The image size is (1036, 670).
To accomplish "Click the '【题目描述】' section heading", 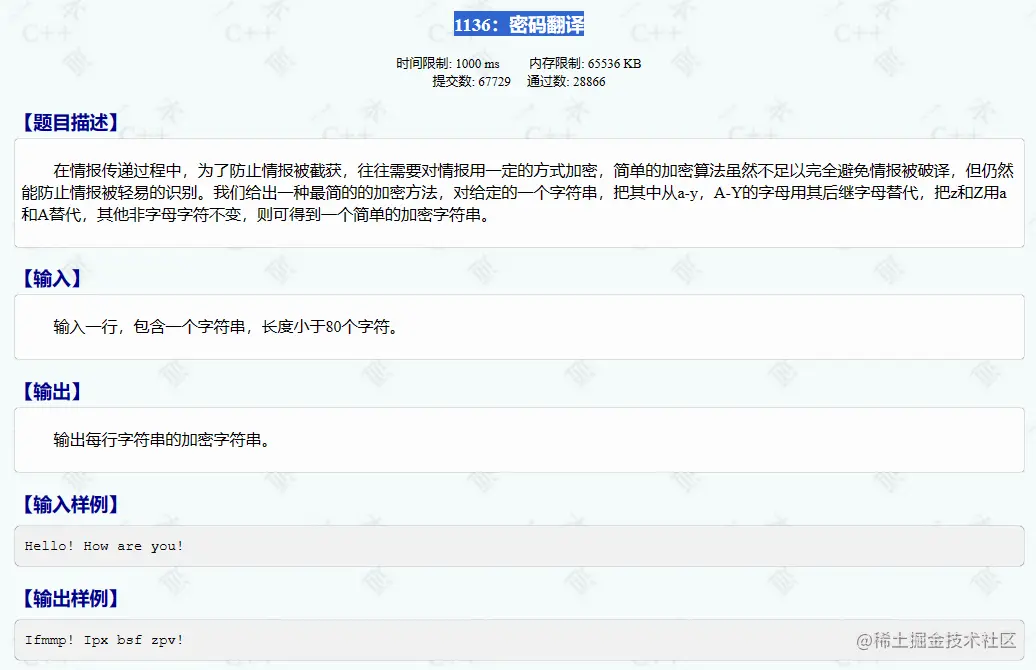I will [x=71, y=122].
